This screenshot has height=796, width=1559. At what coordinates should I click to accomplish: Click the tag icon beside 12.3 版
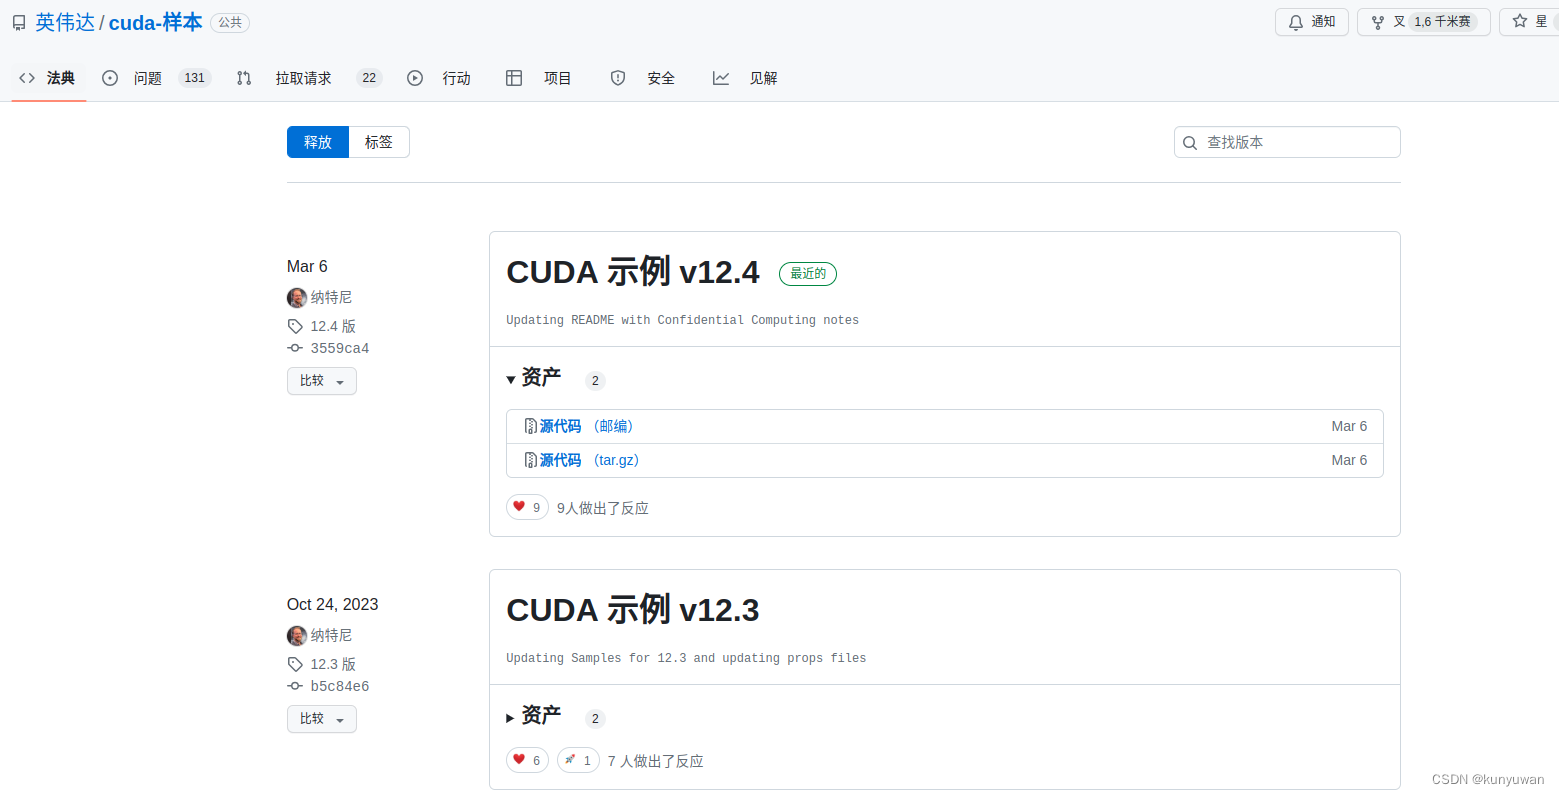point(295,664)
